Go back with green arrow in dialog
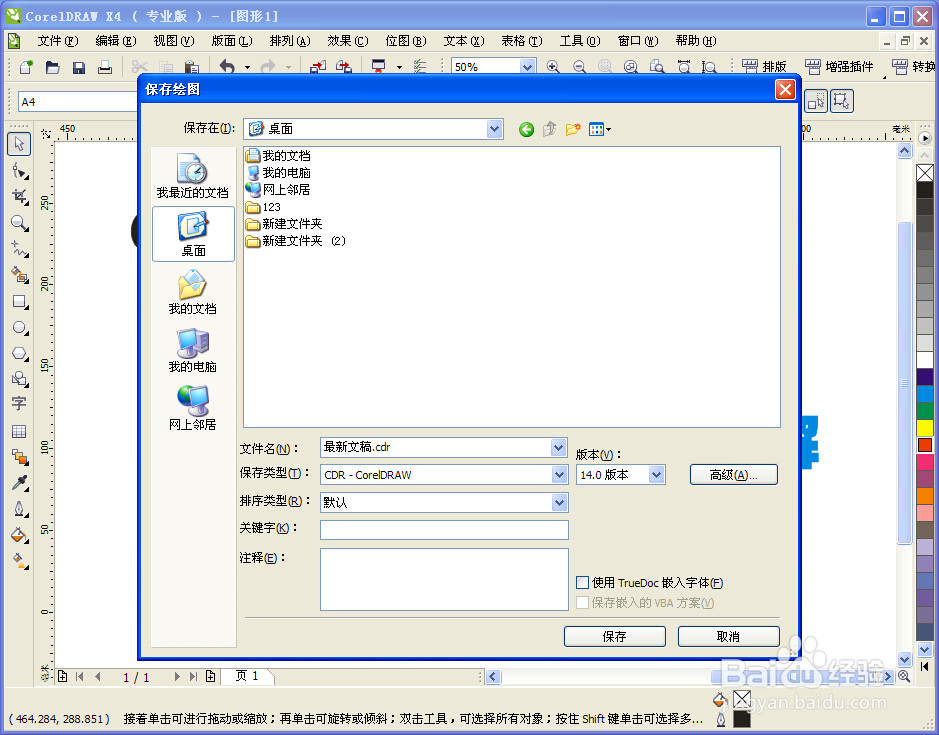Screen dimensions: 939x735 click(526, 129)
